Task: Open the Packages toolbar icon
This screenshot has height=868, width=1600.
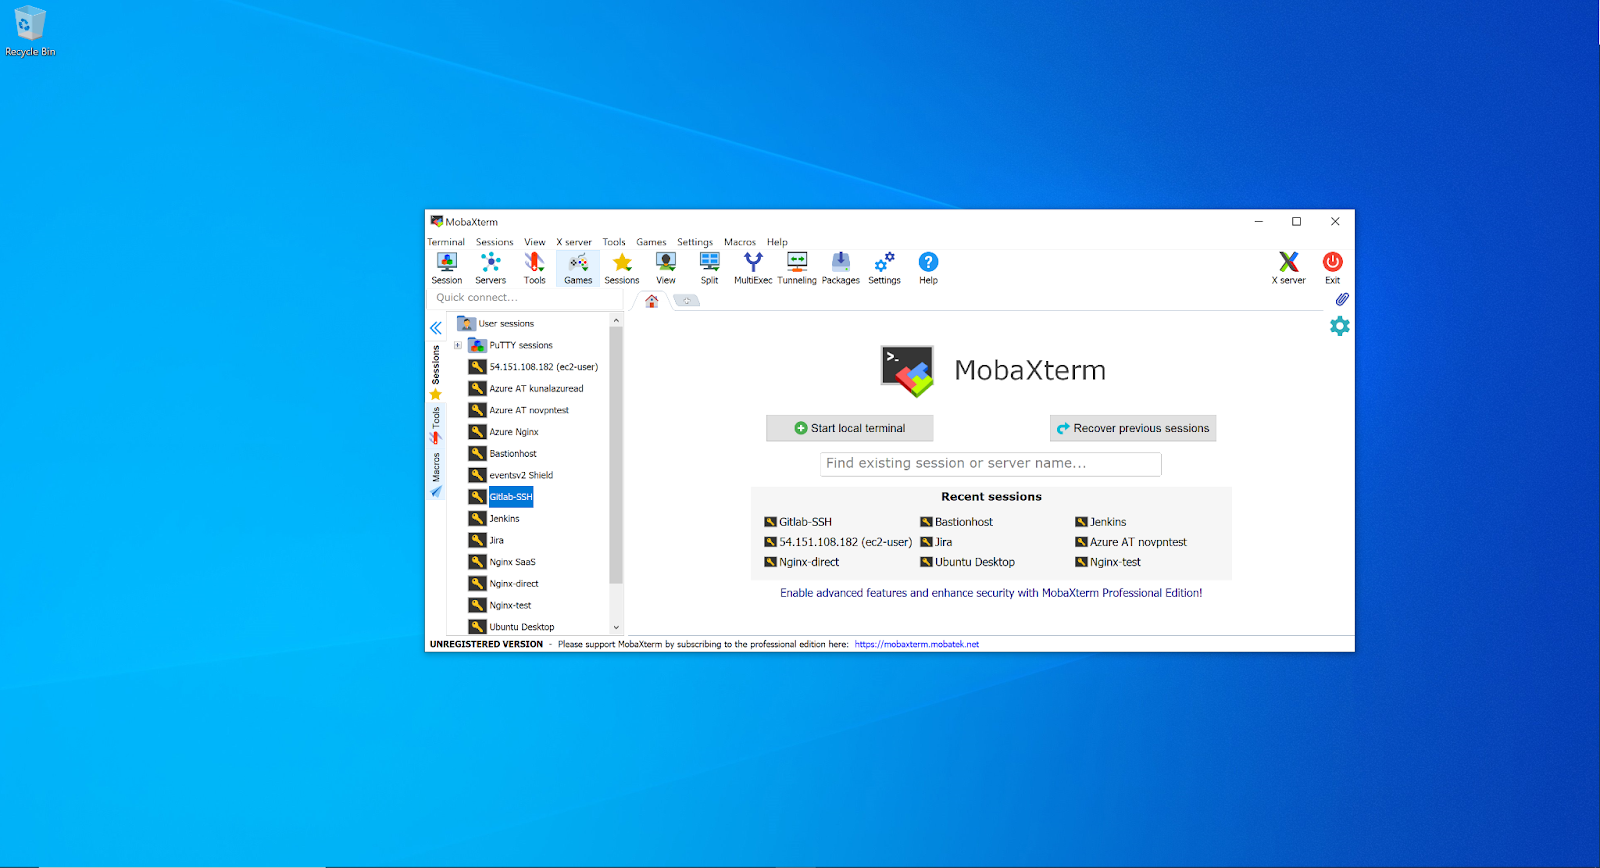Action: 841,268
